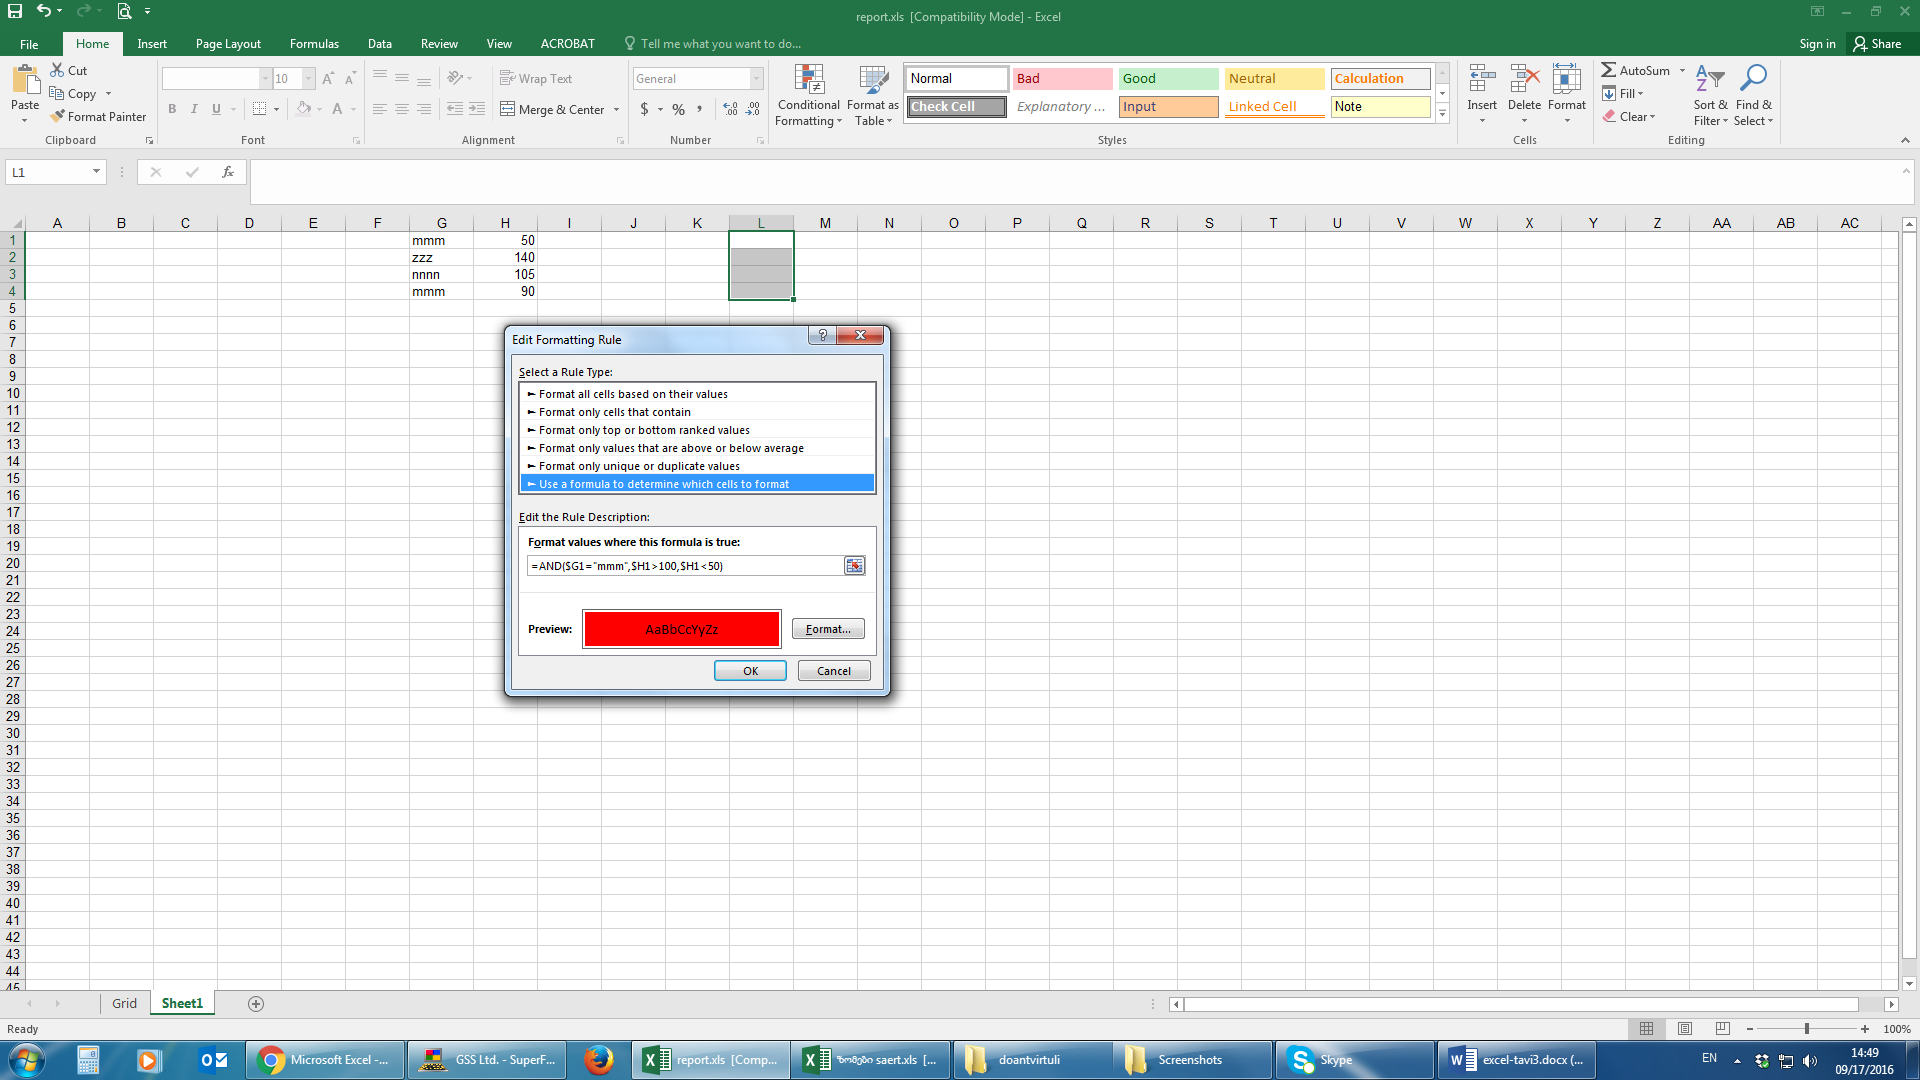Click the Format as Table icon
Viewport: 1920px width, 1080px height.
pyautogui.click(x=872, y=81)
